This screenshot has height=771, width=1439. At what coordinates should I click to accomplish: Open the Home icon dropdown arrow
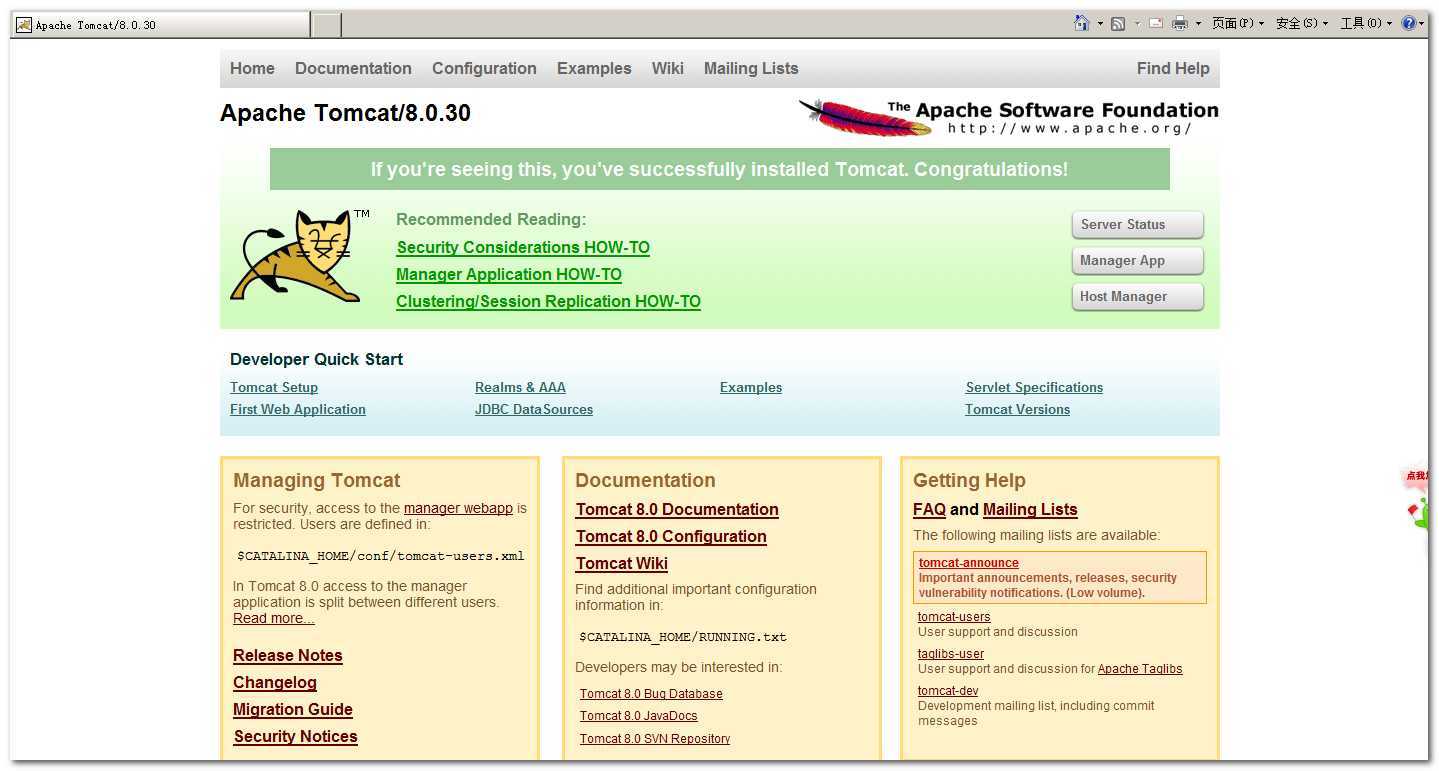(1100, 23)
